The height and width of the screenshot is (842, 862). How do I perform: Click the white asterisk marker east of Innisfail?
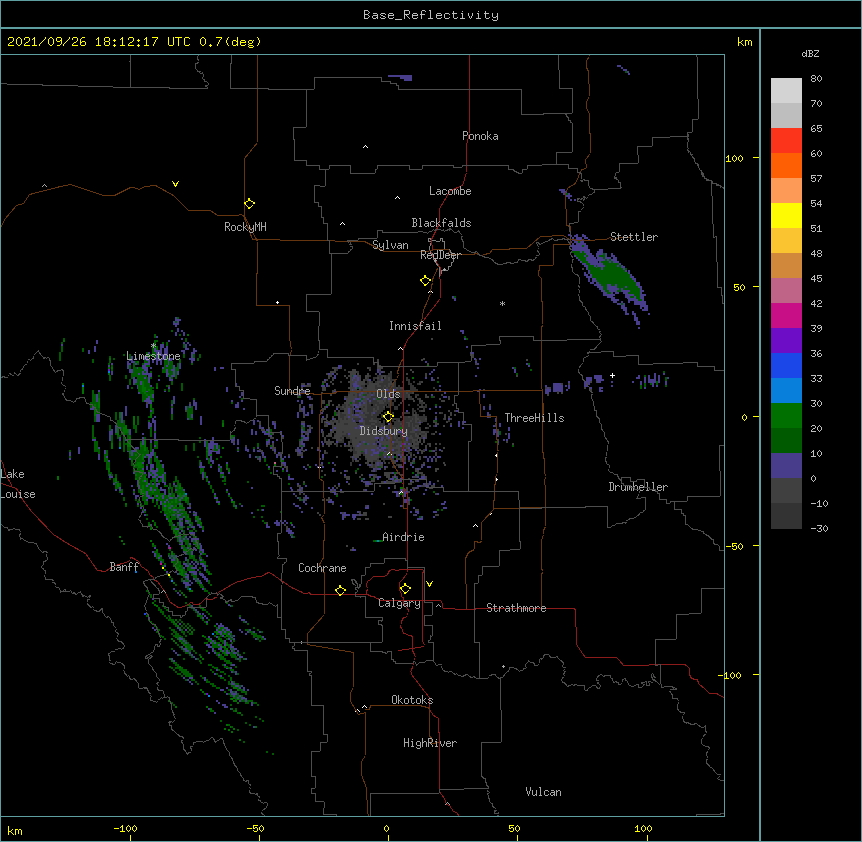point(502,303)
